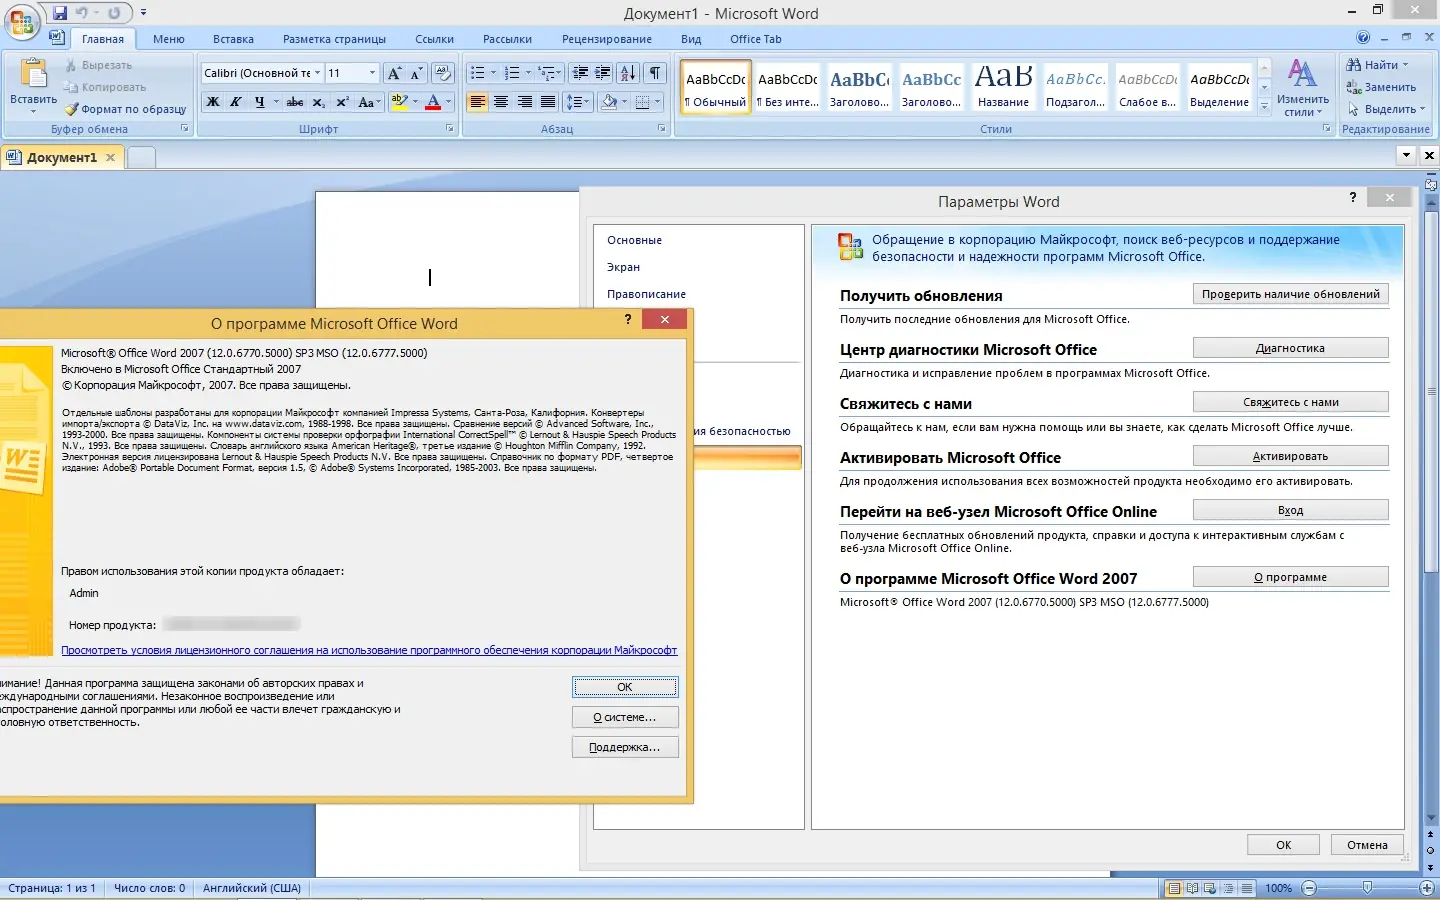
Task: Click the zoom slider handle
Action: (x=1367, y=888)
